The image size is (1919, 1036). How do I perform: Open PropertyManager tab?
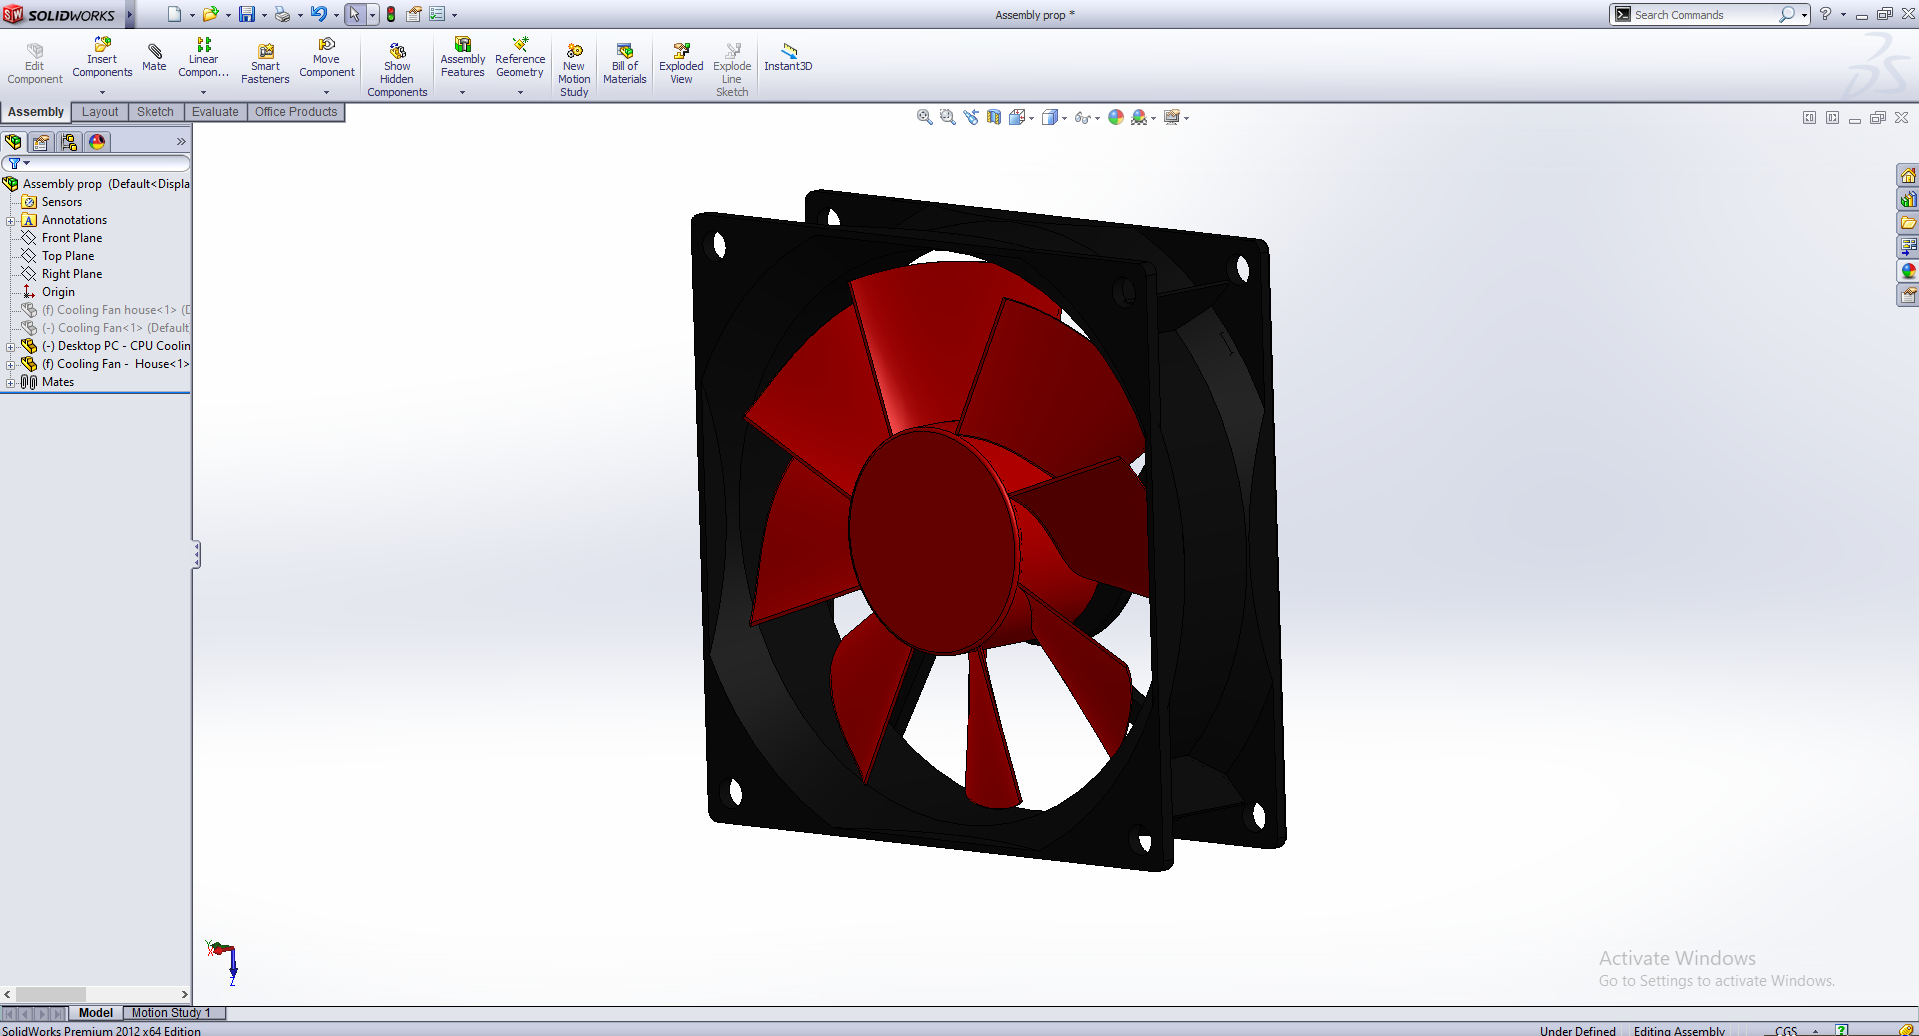(41, 142)
